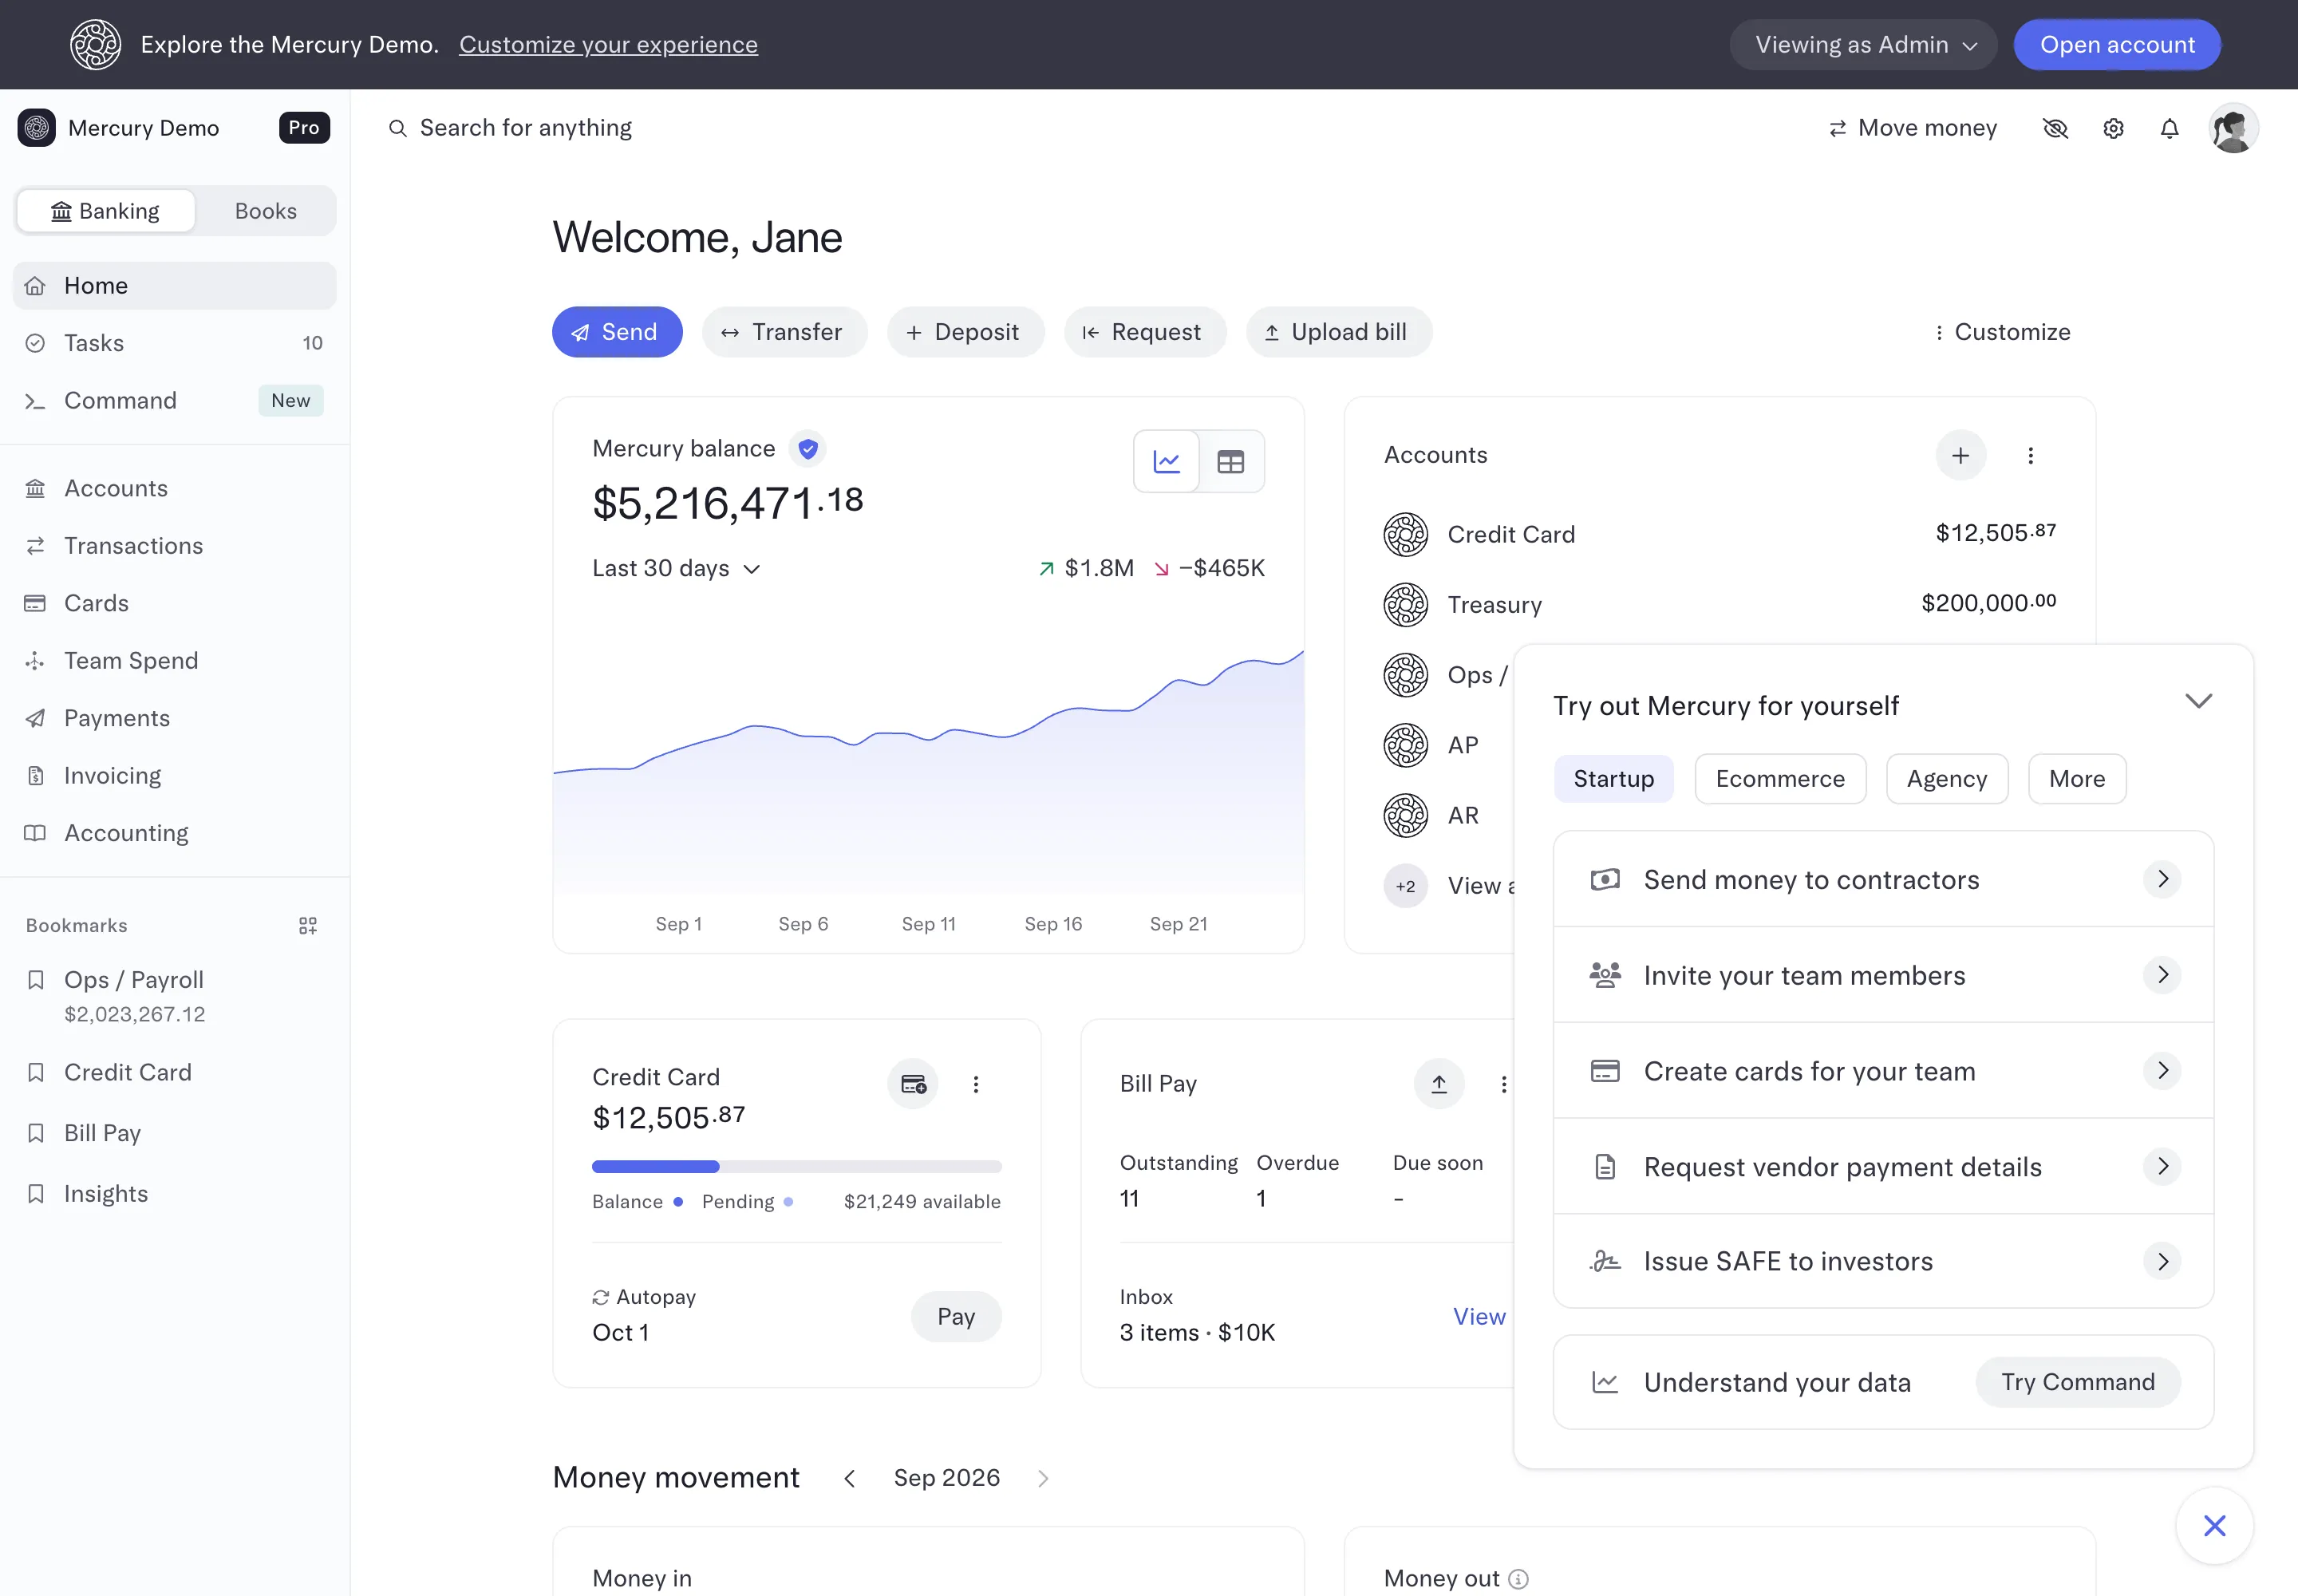
Task: Click Treasury account row logo
Action: pyautogui.click(x=1405, y=605)
